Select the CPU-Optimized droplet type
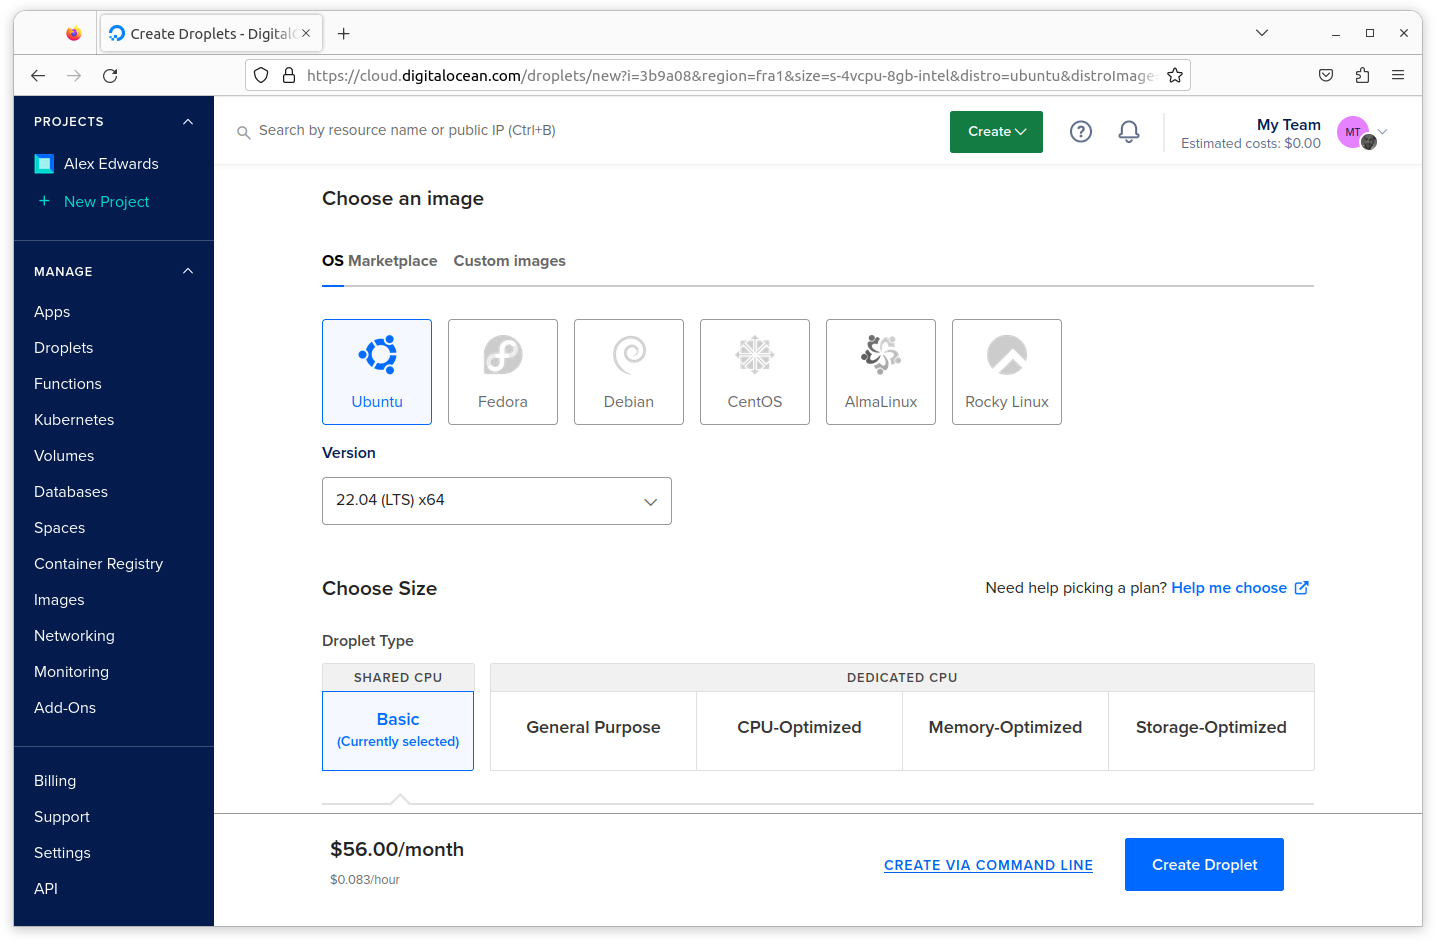Viewport: 1436px width, 943px height. pos(799,728)
